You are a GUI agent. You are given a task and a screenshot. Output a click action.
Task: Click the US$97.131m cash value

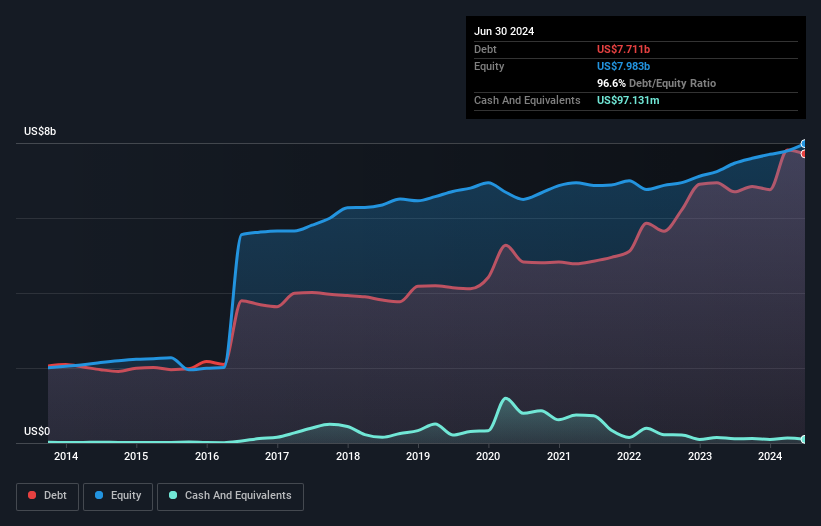(628, 100)
